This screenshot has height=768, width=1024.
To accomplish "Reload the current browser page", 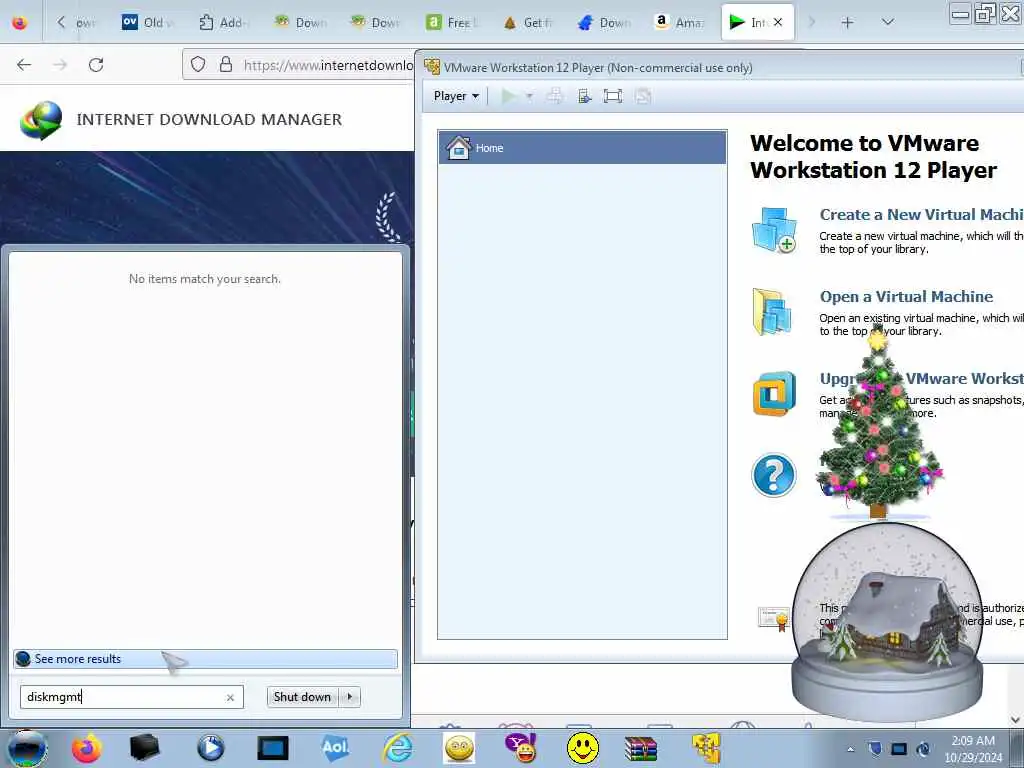I will tap(96, 65).
